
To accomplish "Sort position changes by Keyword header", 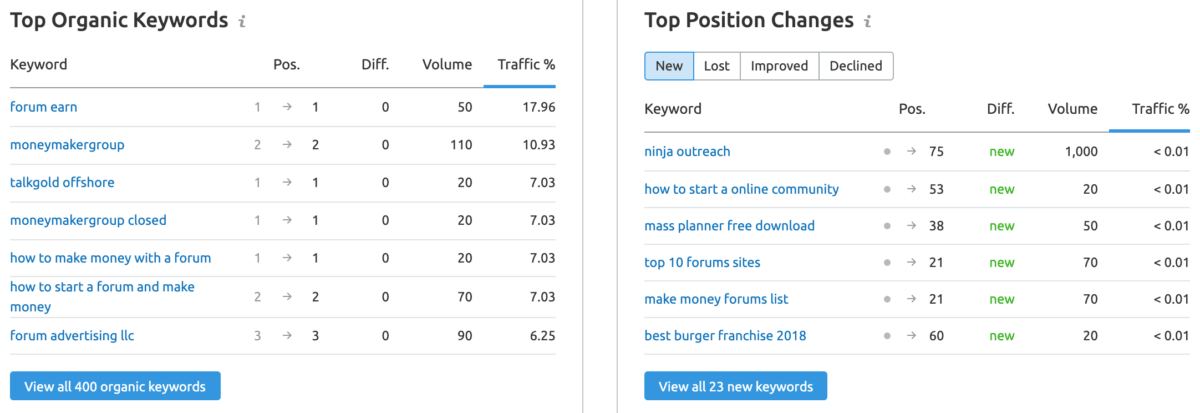I will coord(673,109).
